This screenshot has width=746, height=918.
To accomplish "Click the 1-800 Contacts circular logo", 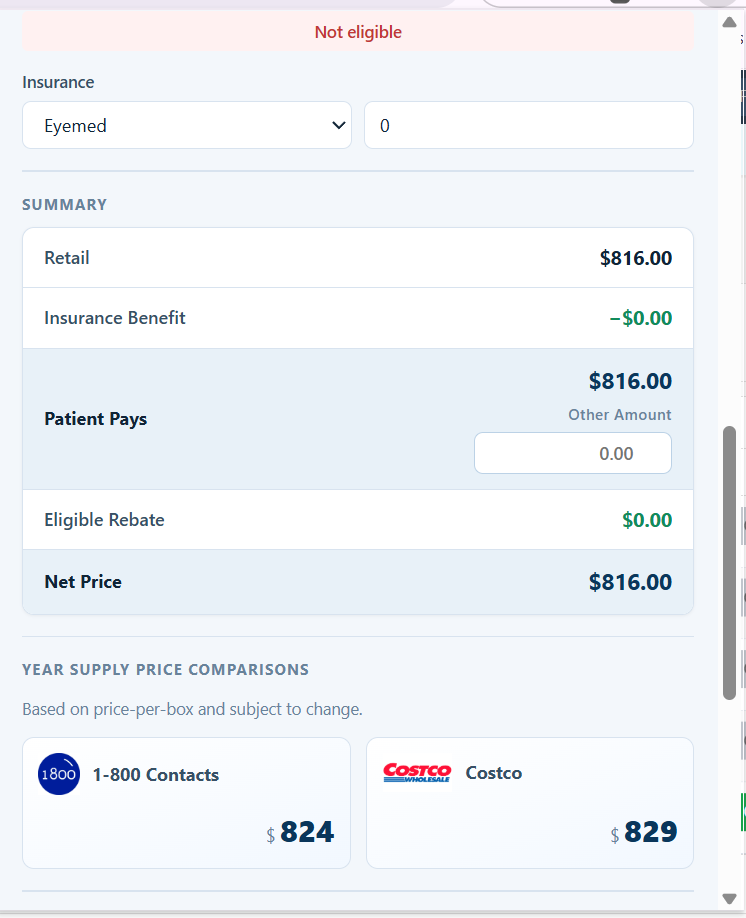I will (x=58, y=774).
